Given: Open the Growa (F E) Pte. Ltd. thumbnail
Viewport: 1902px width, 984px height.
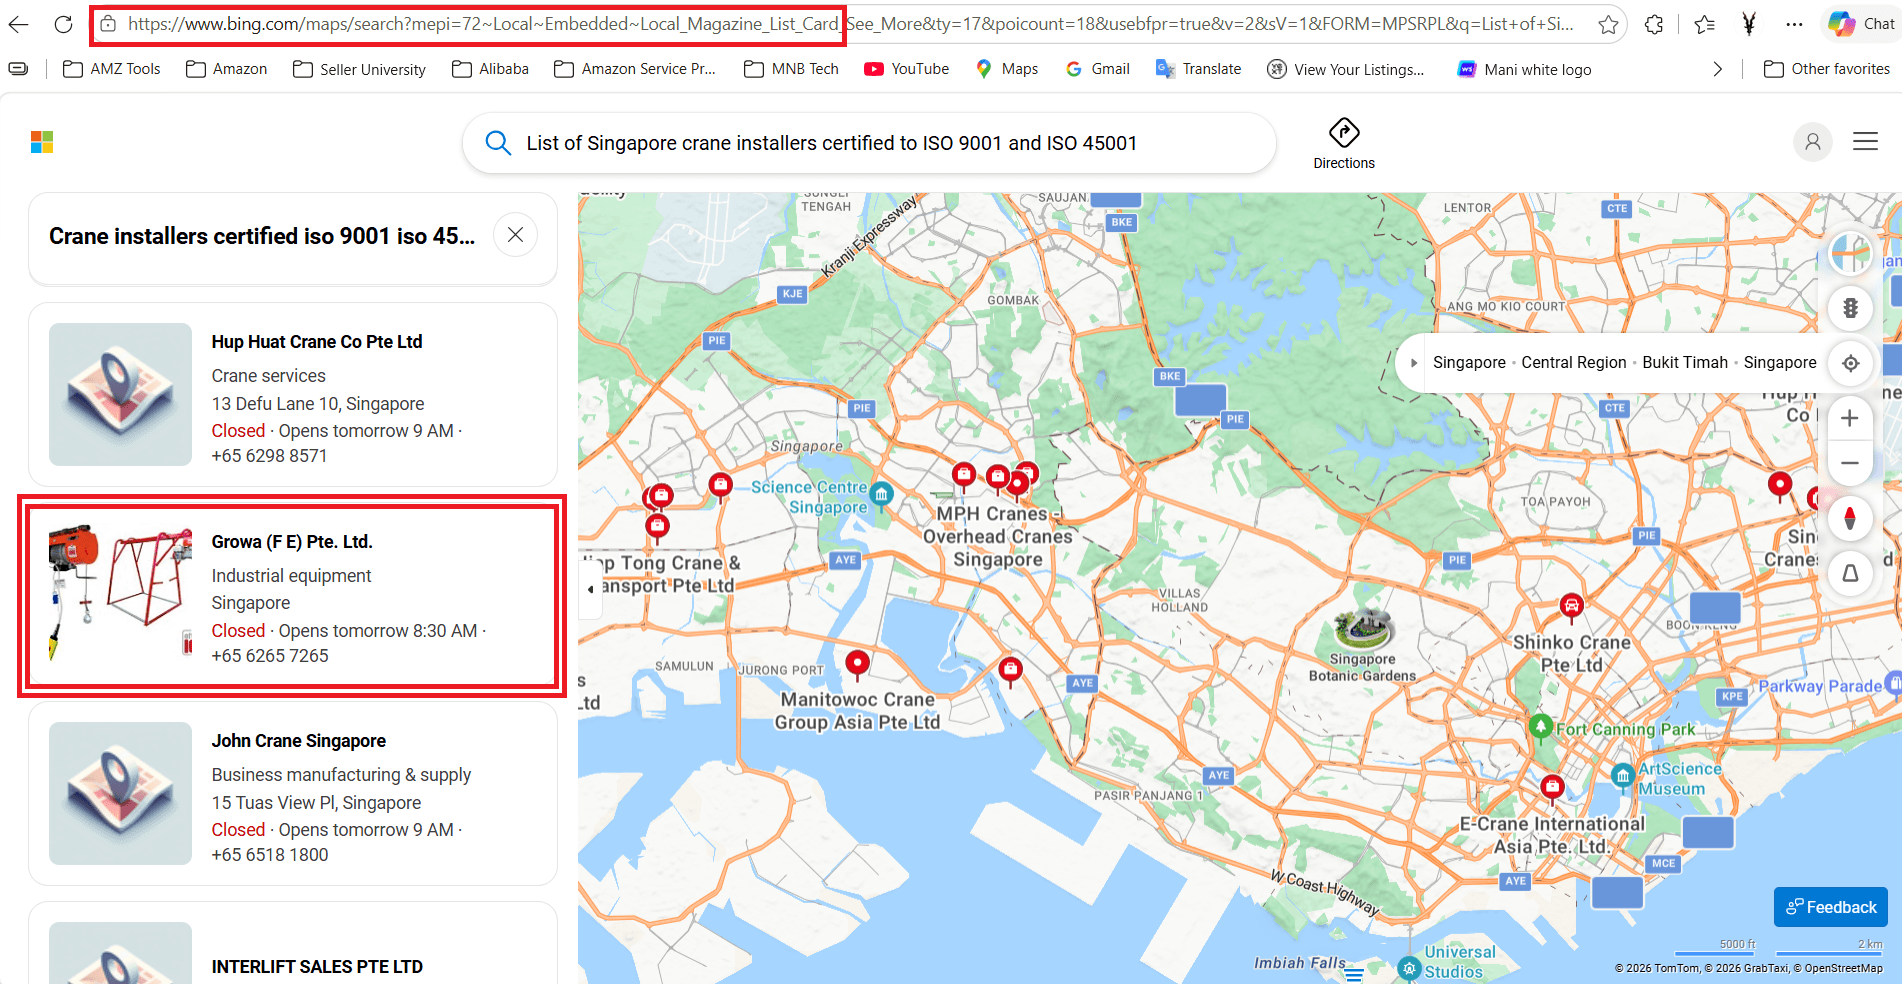Looking at the screenshot, I should (x=120, y=594).
